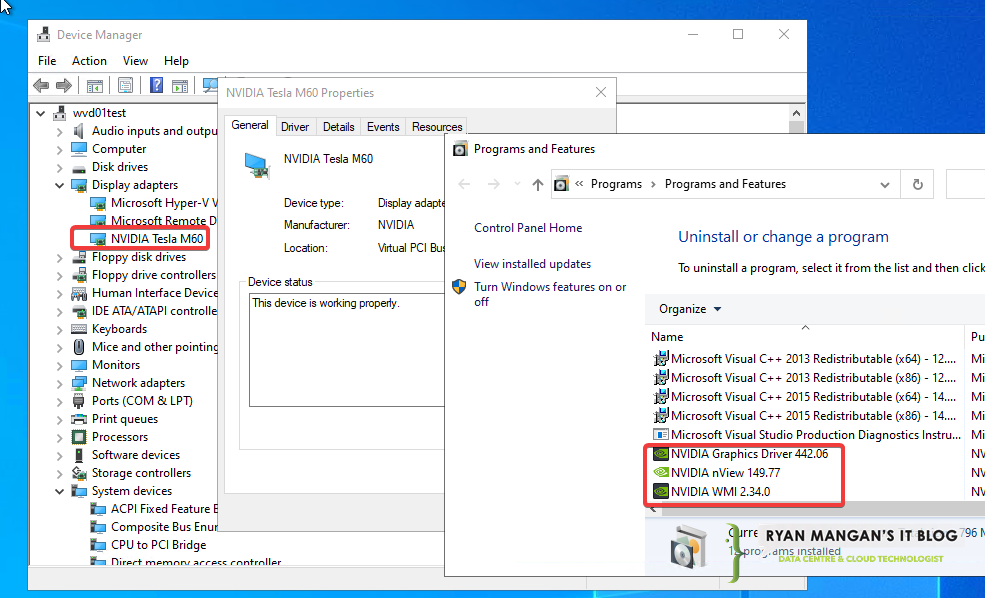Select NVIDIA WMI 2.34.0 program

(x=720, y=492)
